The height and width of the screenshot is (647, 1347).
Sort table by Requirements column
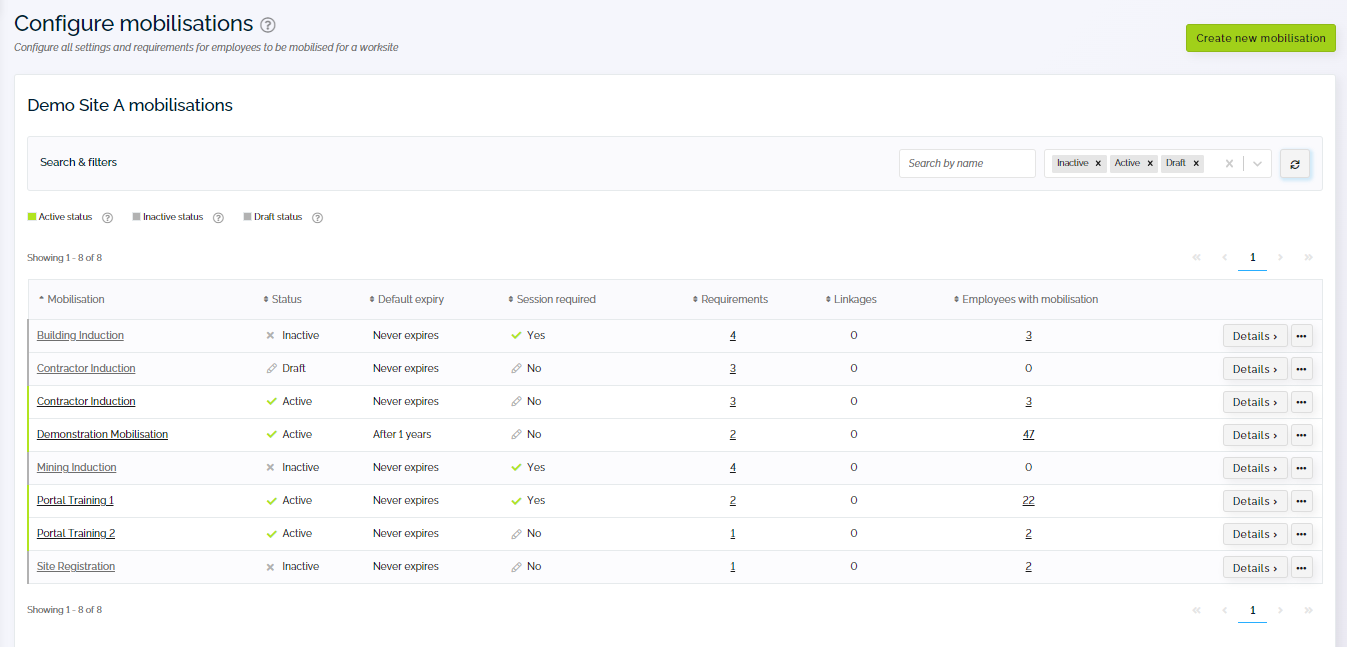pos(730,299)
